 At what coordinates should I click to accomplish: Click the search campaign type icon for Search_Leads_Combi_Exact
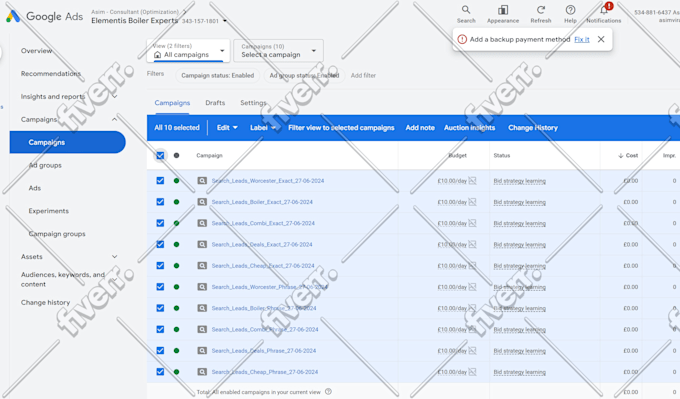(x=202, y=223)
